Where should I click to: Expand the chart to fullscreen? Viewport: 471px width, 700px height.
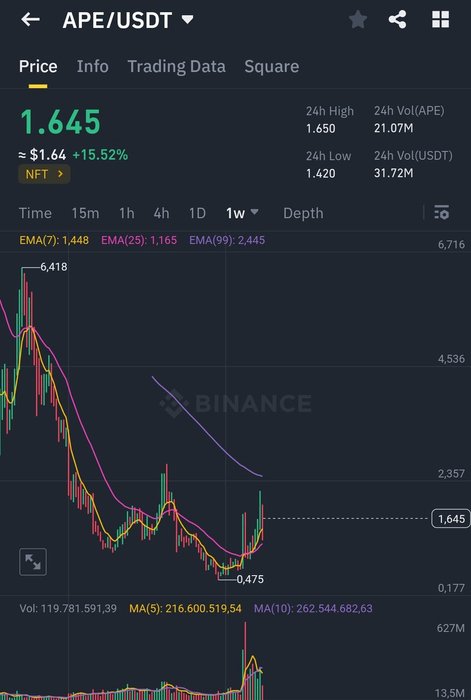coord(33,562)
